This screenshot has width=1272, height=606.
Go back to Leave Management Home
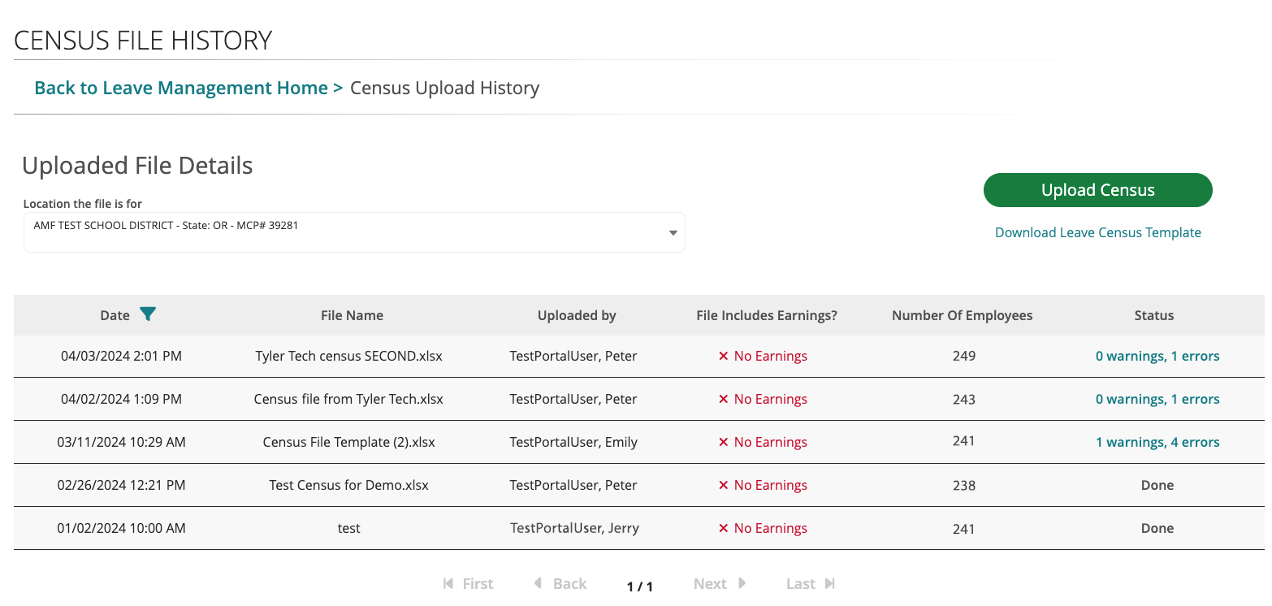(181, 88)
